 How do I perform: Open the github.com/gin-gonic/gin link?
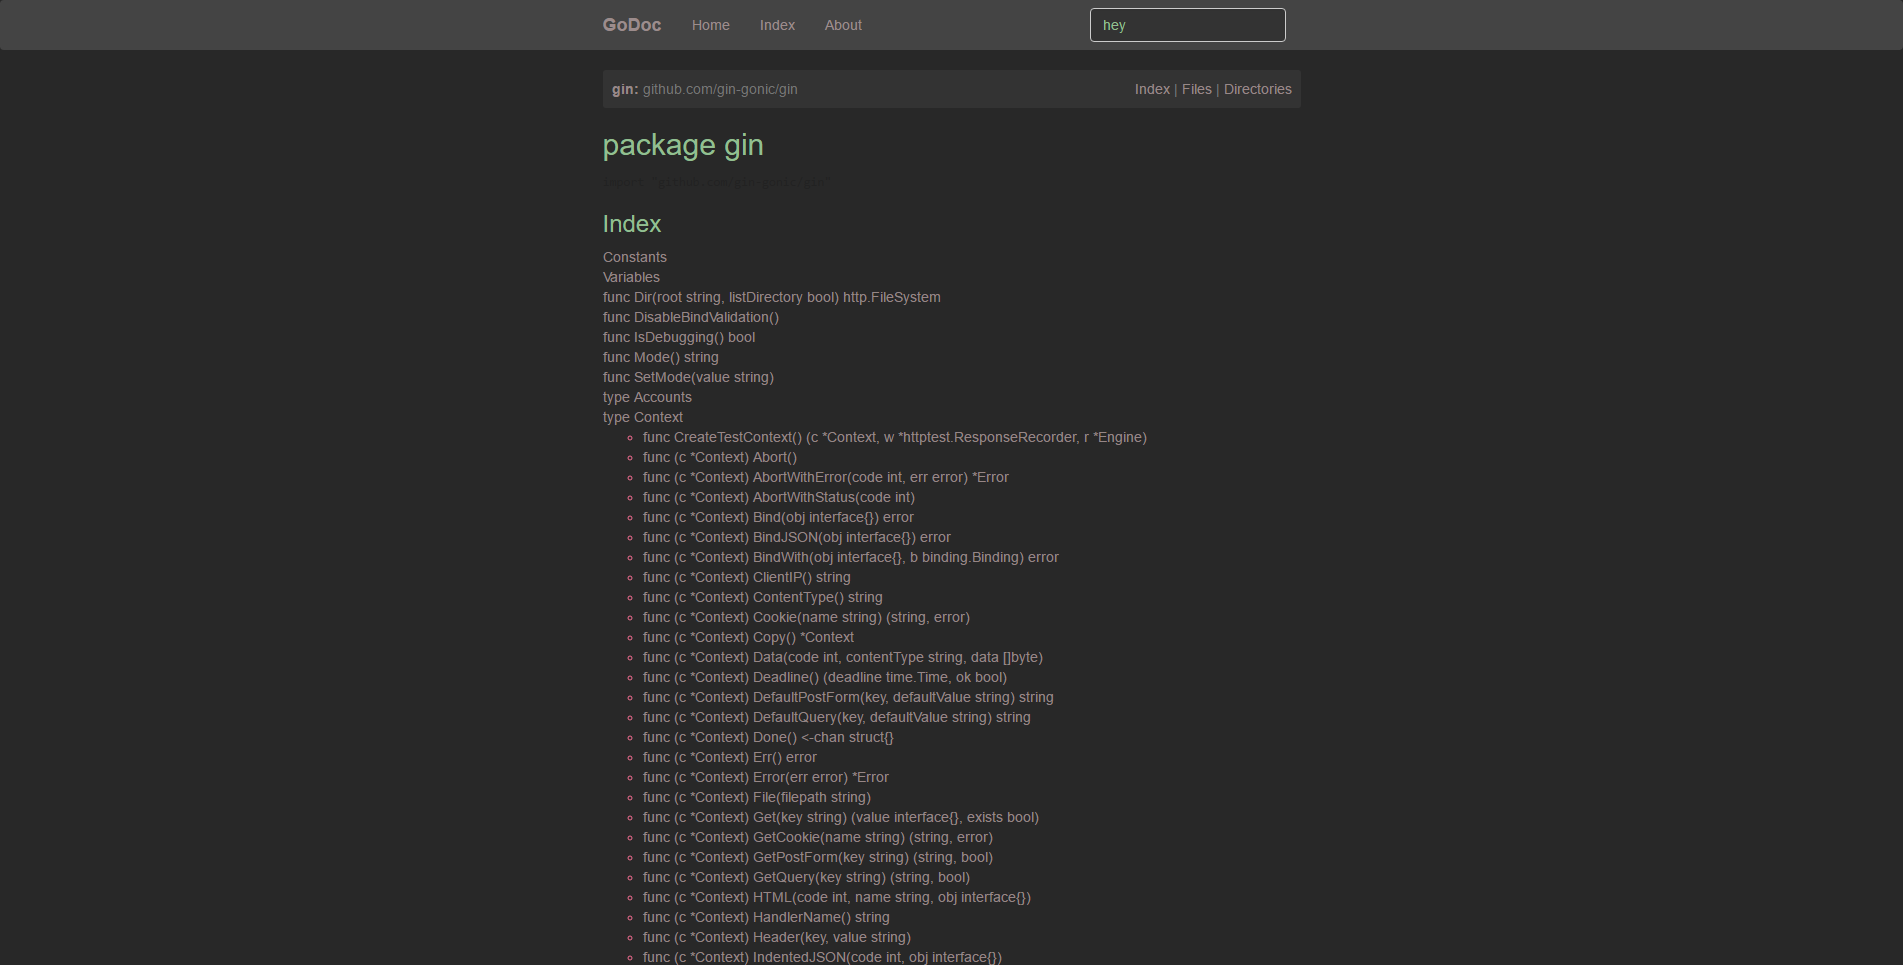(720, 89)
